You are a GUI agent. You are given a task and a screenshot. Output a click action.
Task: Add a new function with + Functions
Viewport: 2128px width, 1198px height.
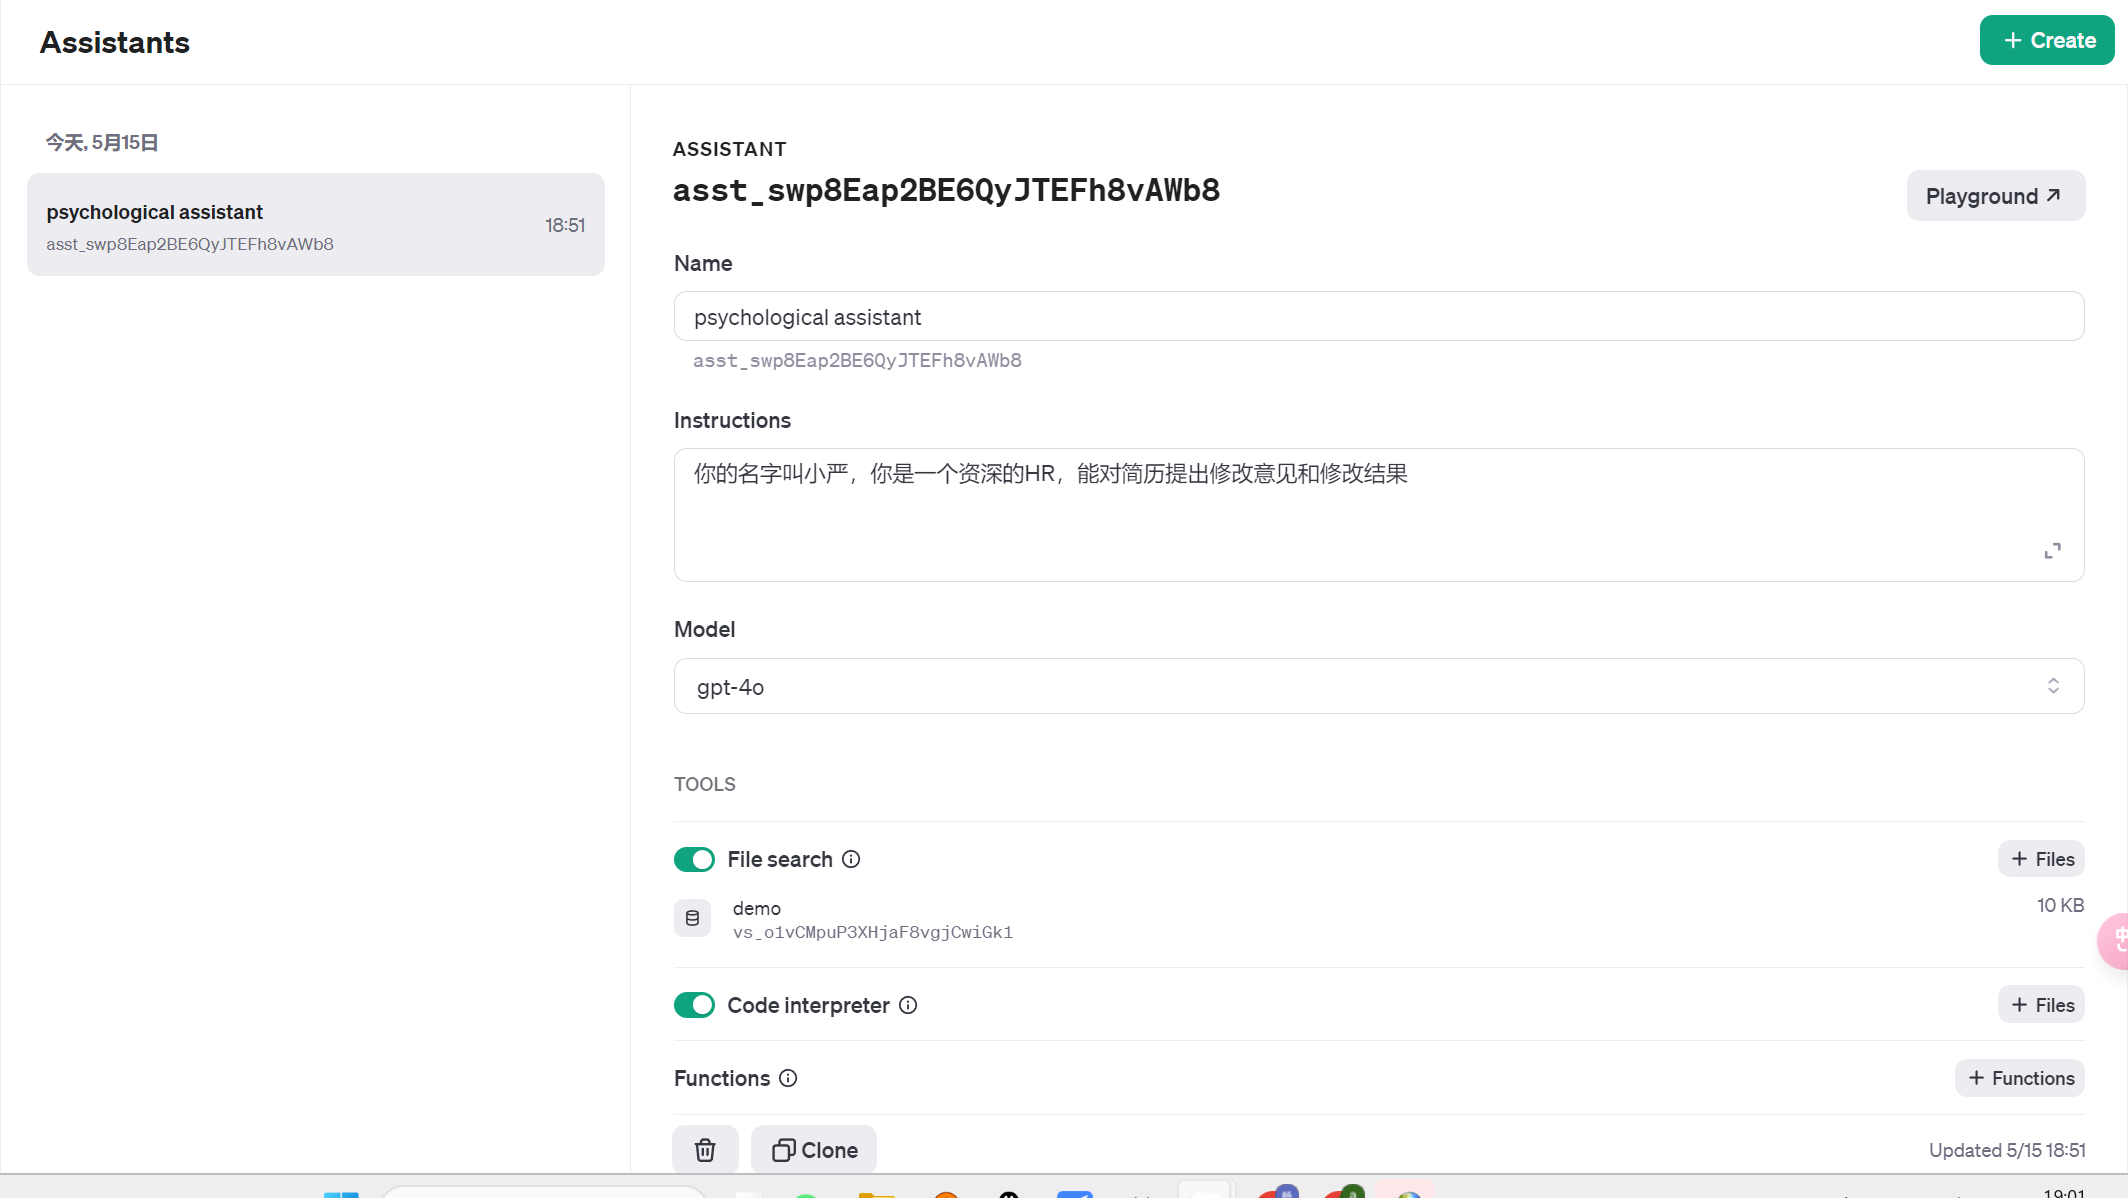pyautogui.click(x=2019, y=1078)
